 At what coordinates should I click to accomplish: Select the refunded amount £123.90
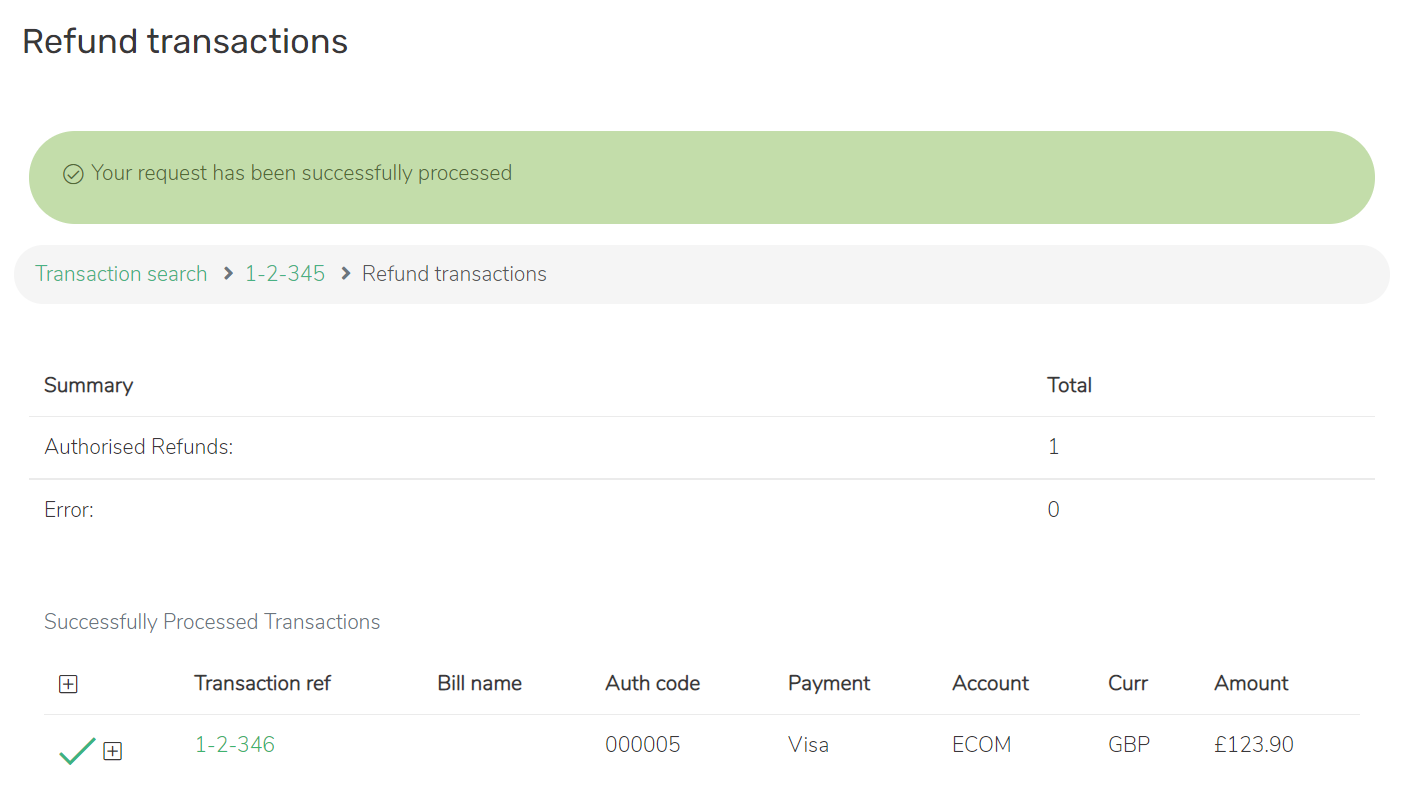click(x=1253, y=744)
